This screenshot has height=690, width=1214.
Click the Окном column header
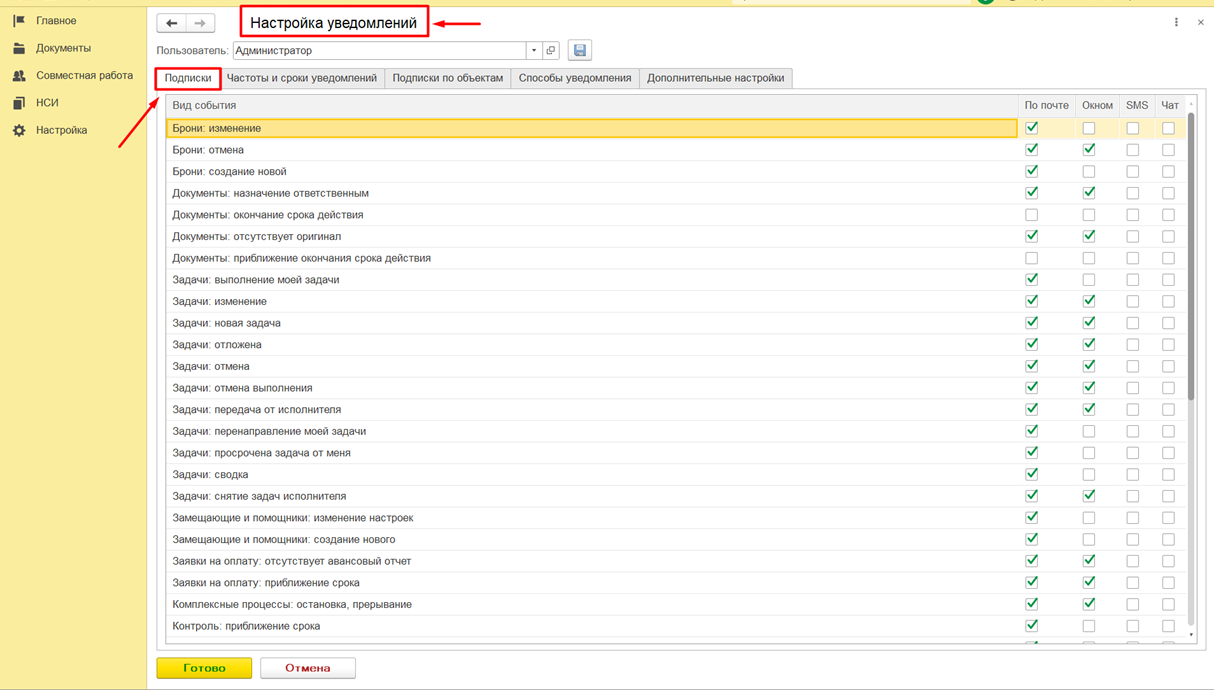(x=1097, y=105)
